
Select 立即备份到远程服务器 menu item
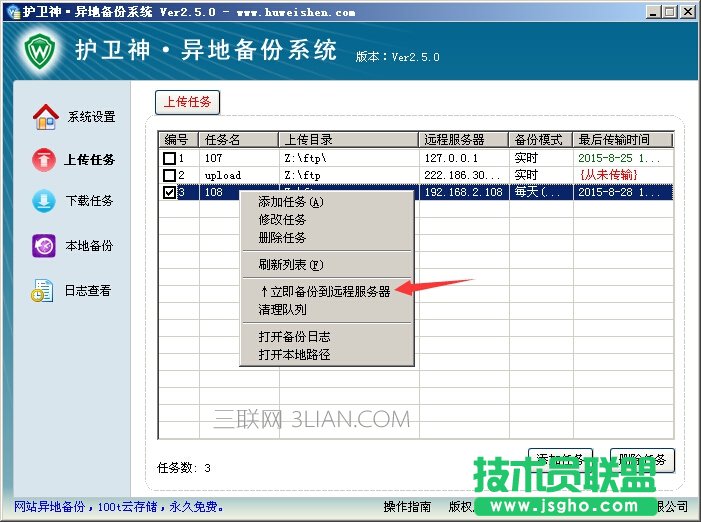click(324, 292)
